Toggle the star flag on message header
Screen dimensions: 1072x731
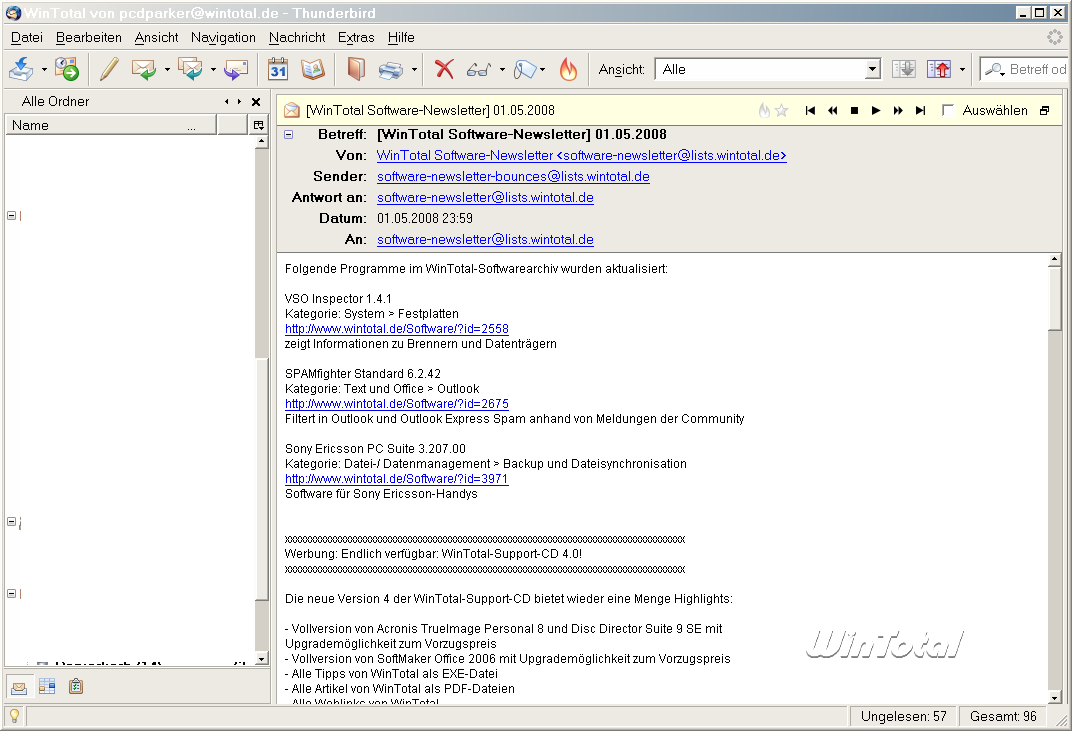782,110
